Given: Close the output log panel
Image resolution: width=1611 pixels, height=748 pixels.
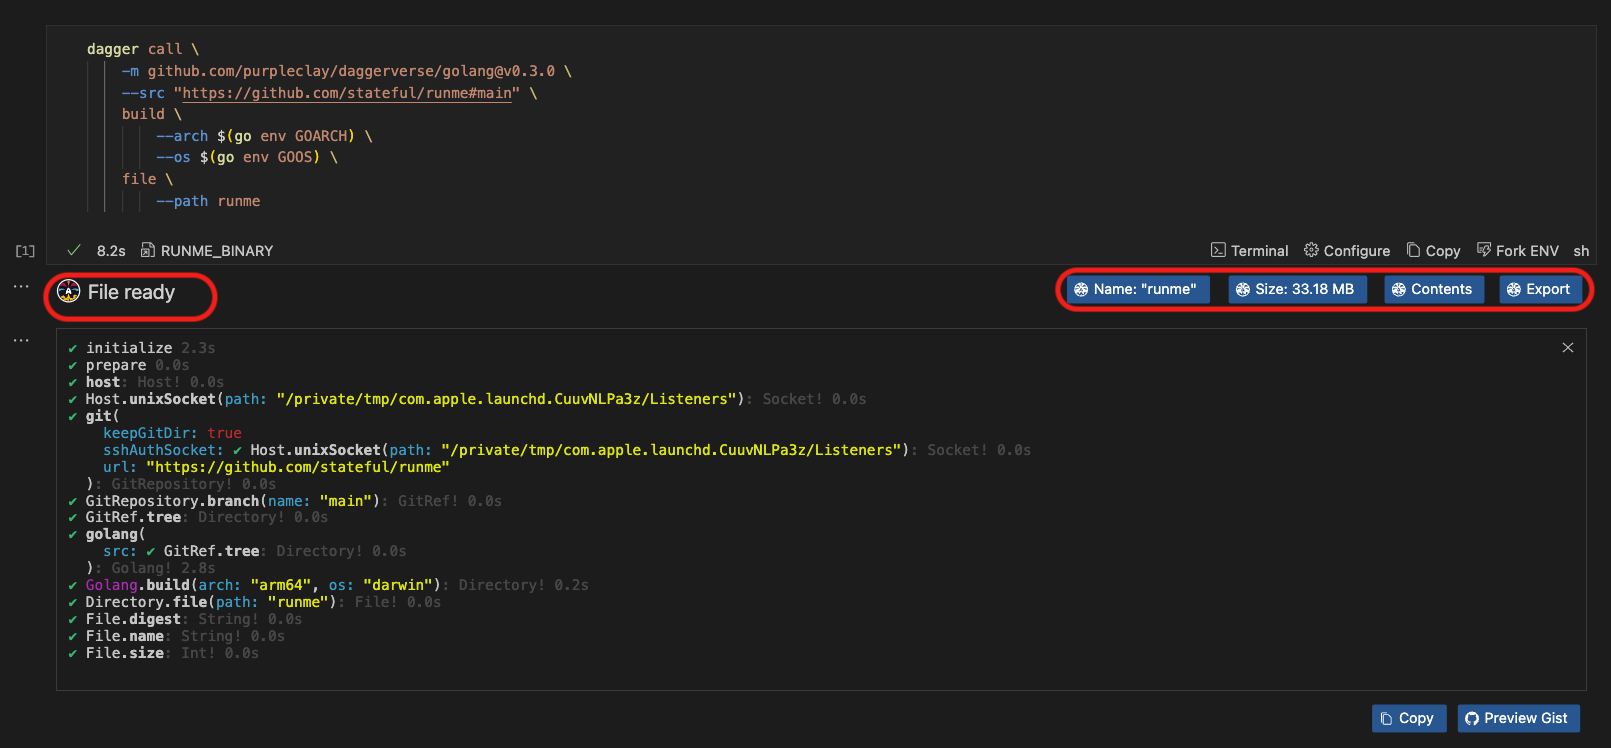Looking at the screenshot, I should (x=1567, y=347).
